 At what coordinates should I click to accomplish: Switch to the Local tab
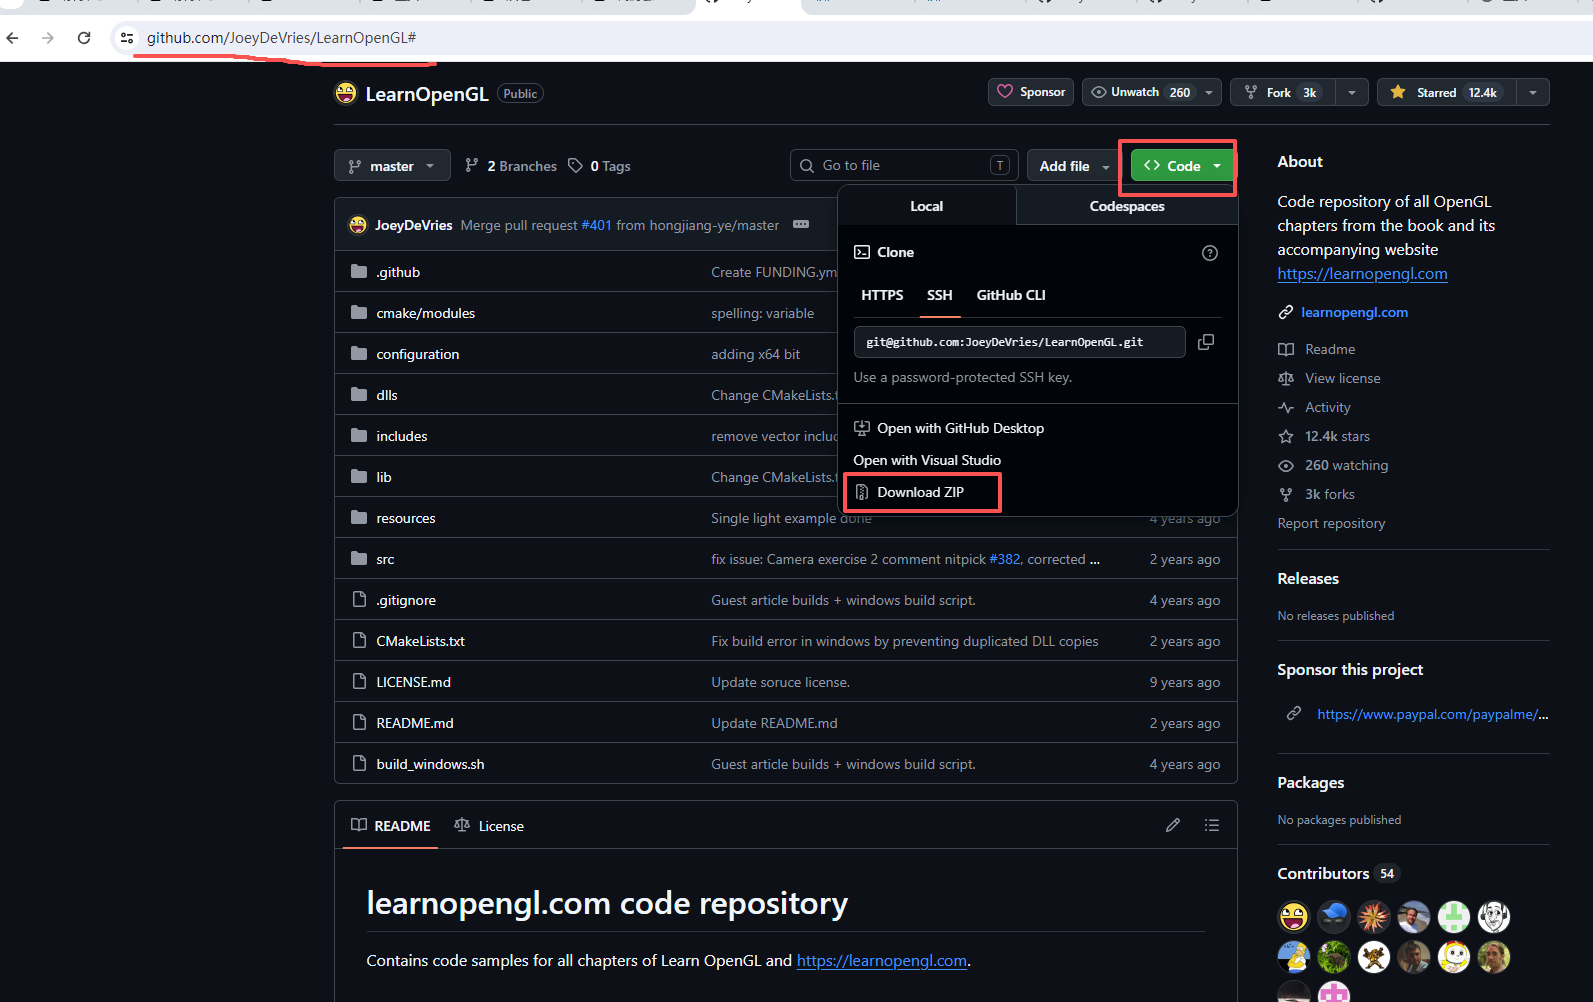[926, 206]
